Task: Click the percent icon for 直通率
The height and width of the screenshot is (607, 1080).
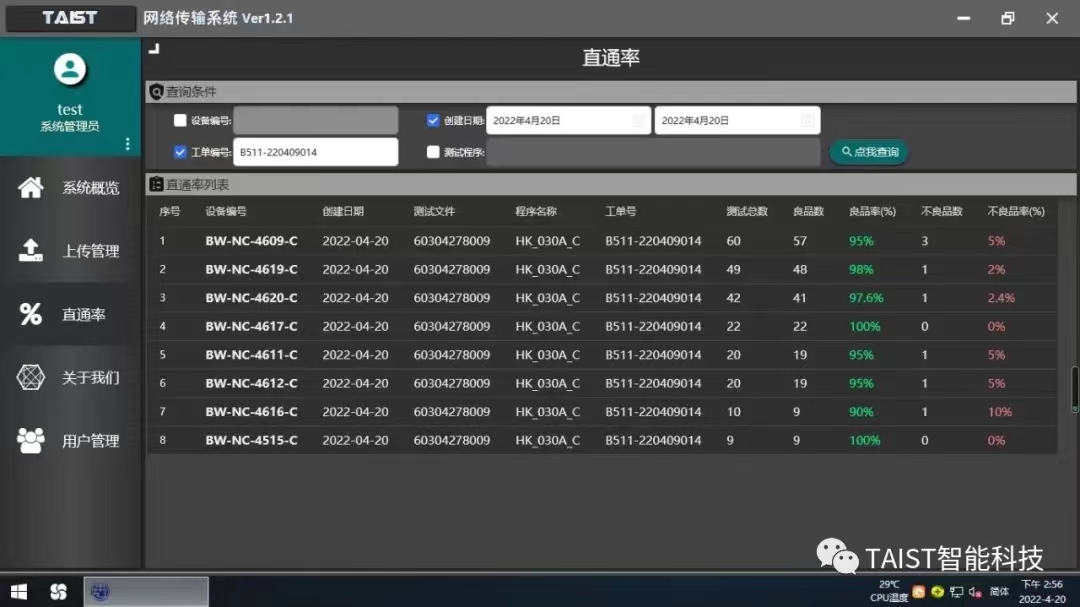Action: point(30,314)
